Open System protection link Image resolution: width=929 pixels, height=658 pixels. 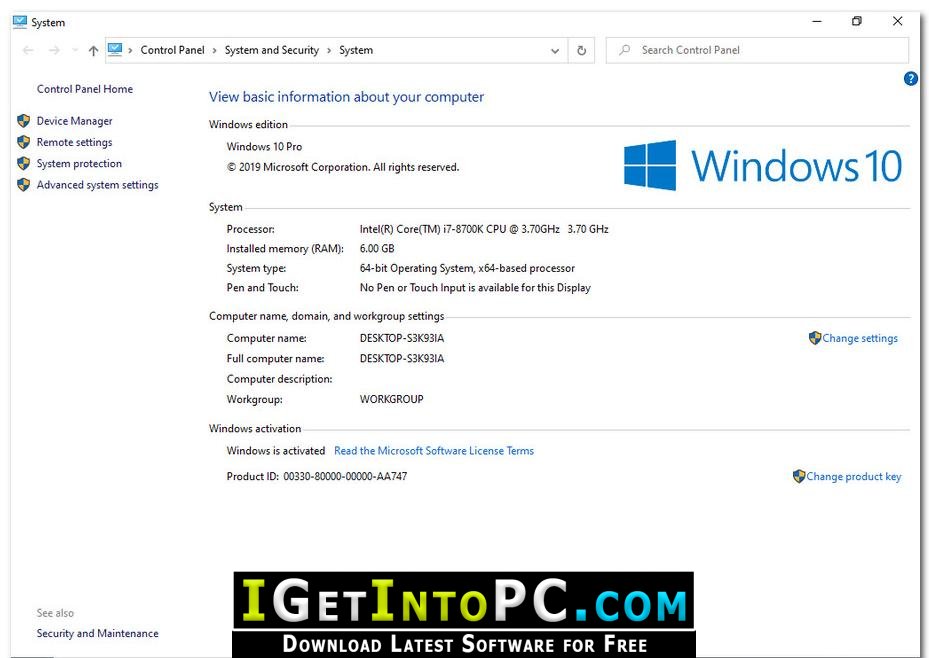pos(79,163)
